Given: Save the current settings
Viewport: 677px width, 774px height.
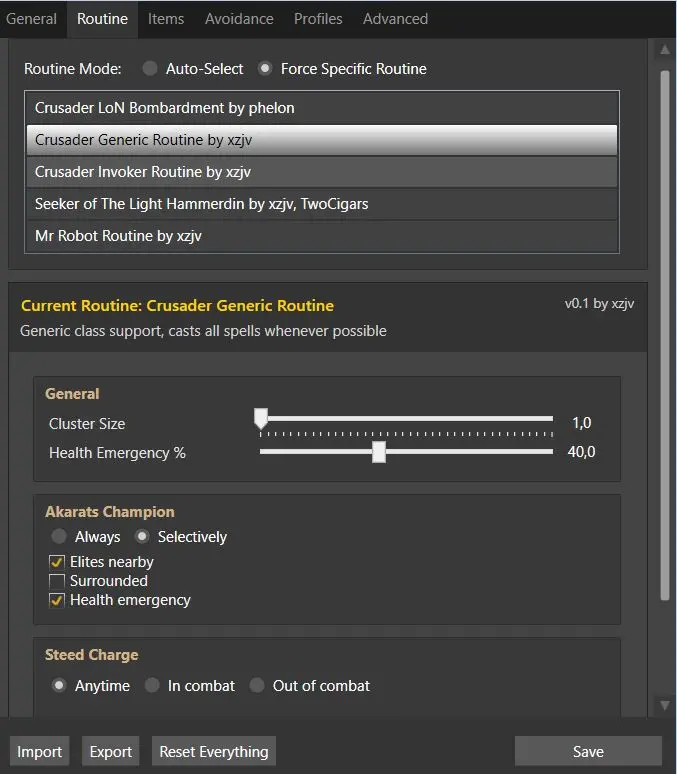Looking at the screenshot, I should [x=588, y=751].
